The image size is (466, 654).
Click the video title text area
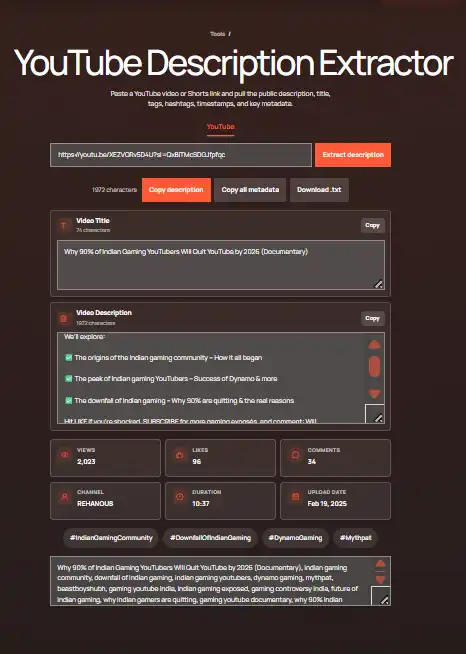click(x=221, y=265)
